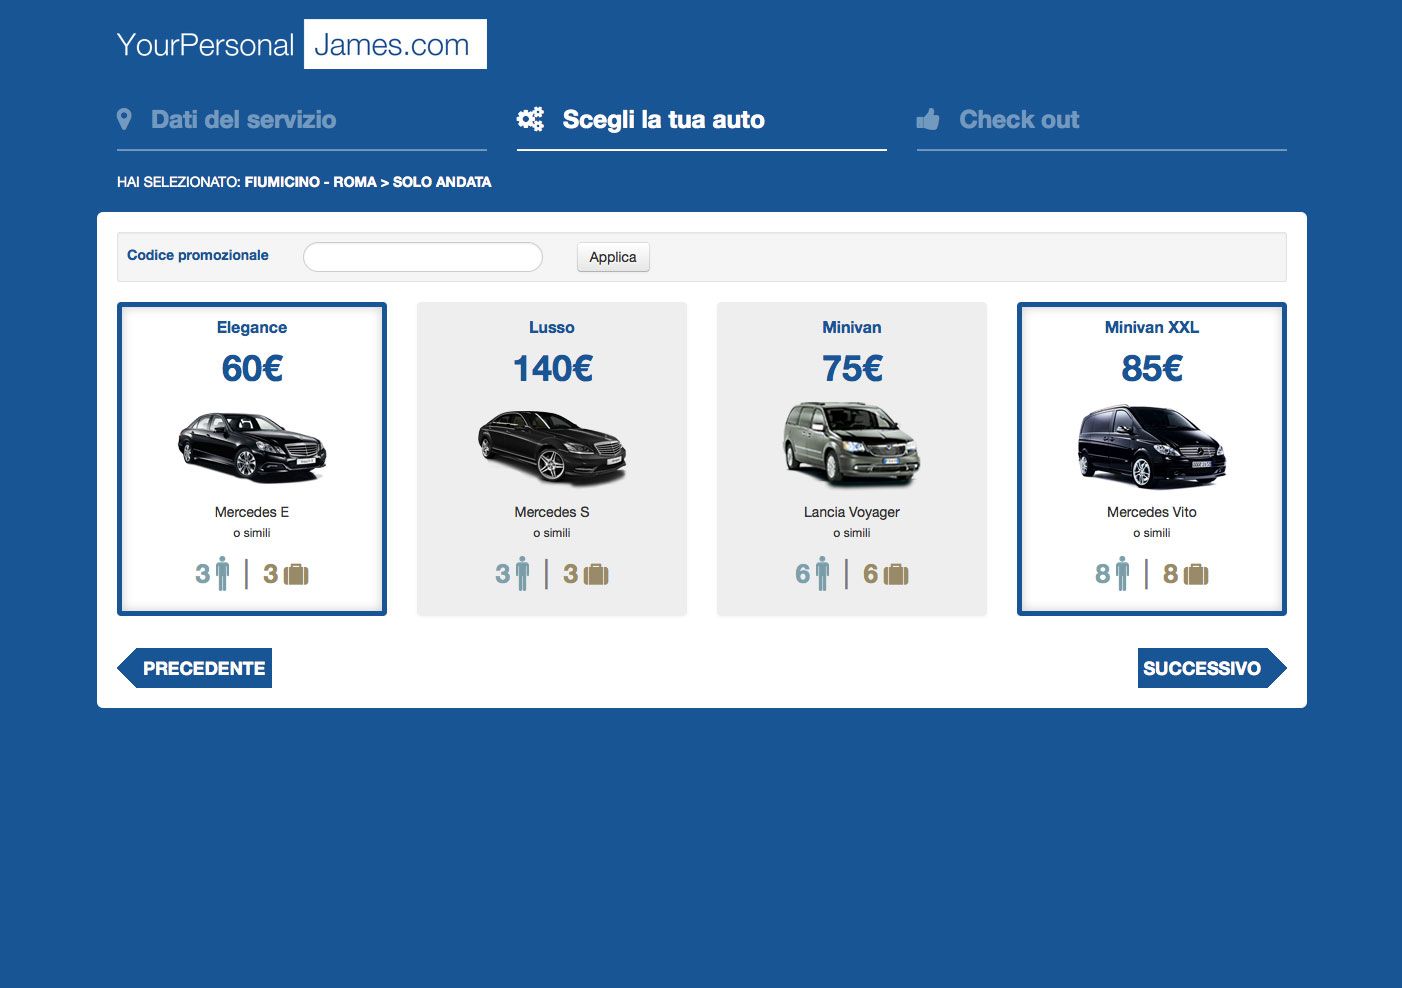Click the Lancia Voyager car image
The image size is (1402, 988).
point(852,445)
